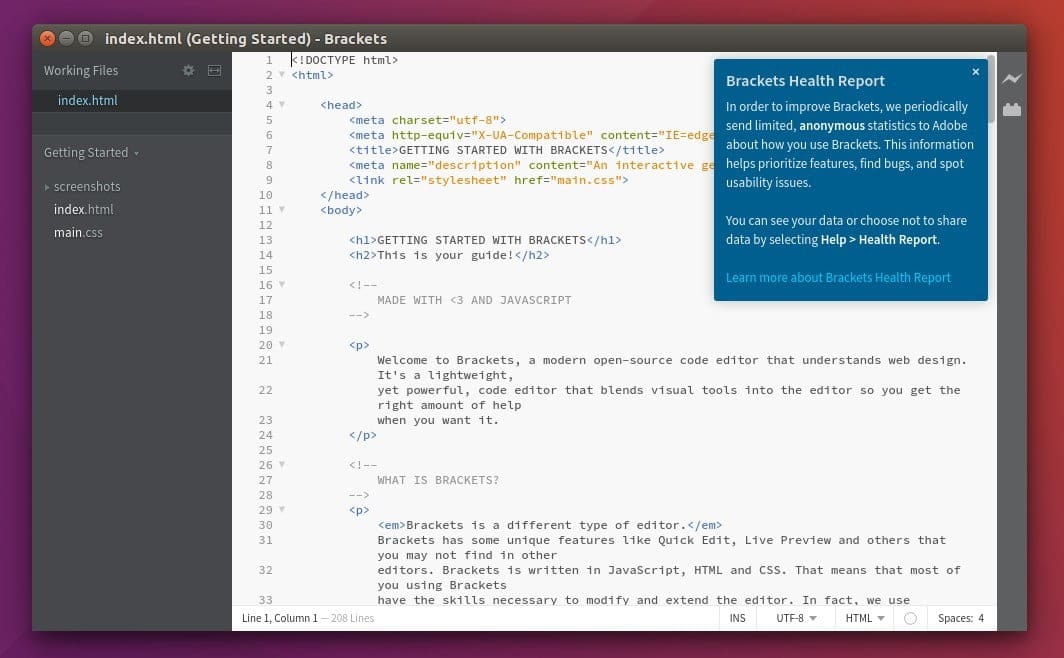This screenshot has height=658, width=1064.
Task: Fold the body tag arrow on line 11
Action: coord(282,210)
